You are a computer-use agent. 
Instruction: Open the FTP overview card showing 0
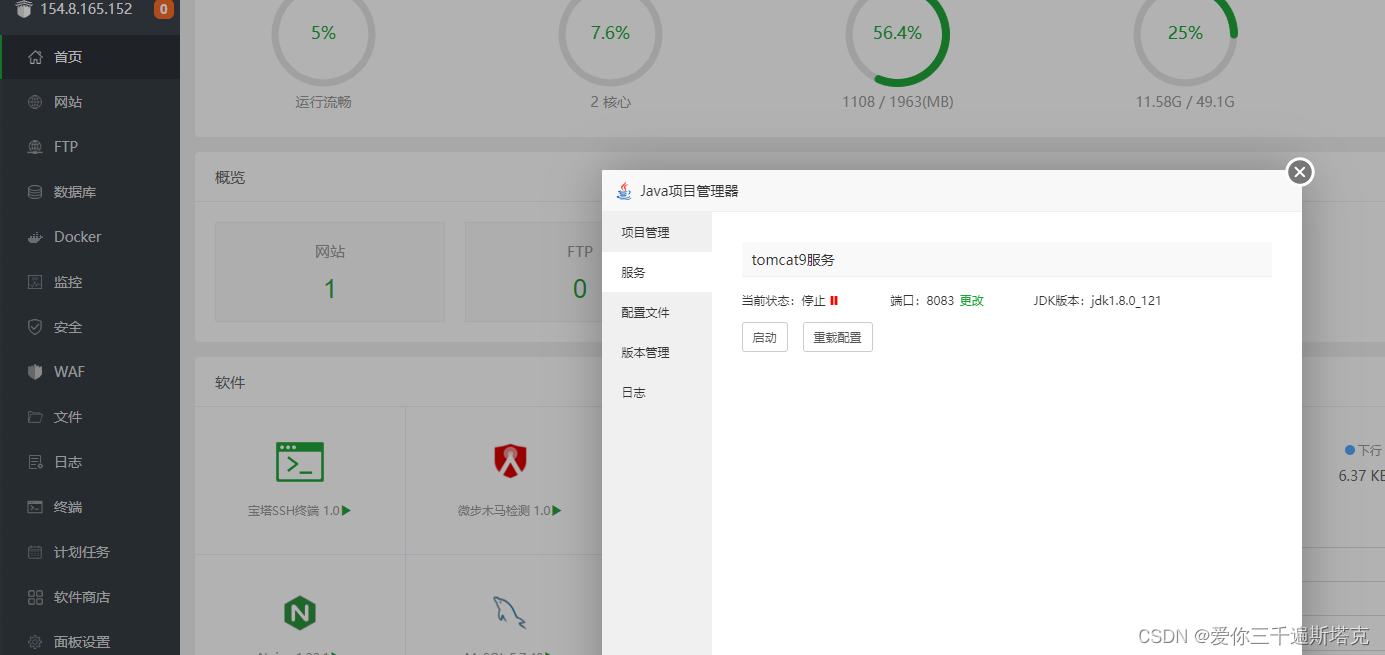(533, 272)
